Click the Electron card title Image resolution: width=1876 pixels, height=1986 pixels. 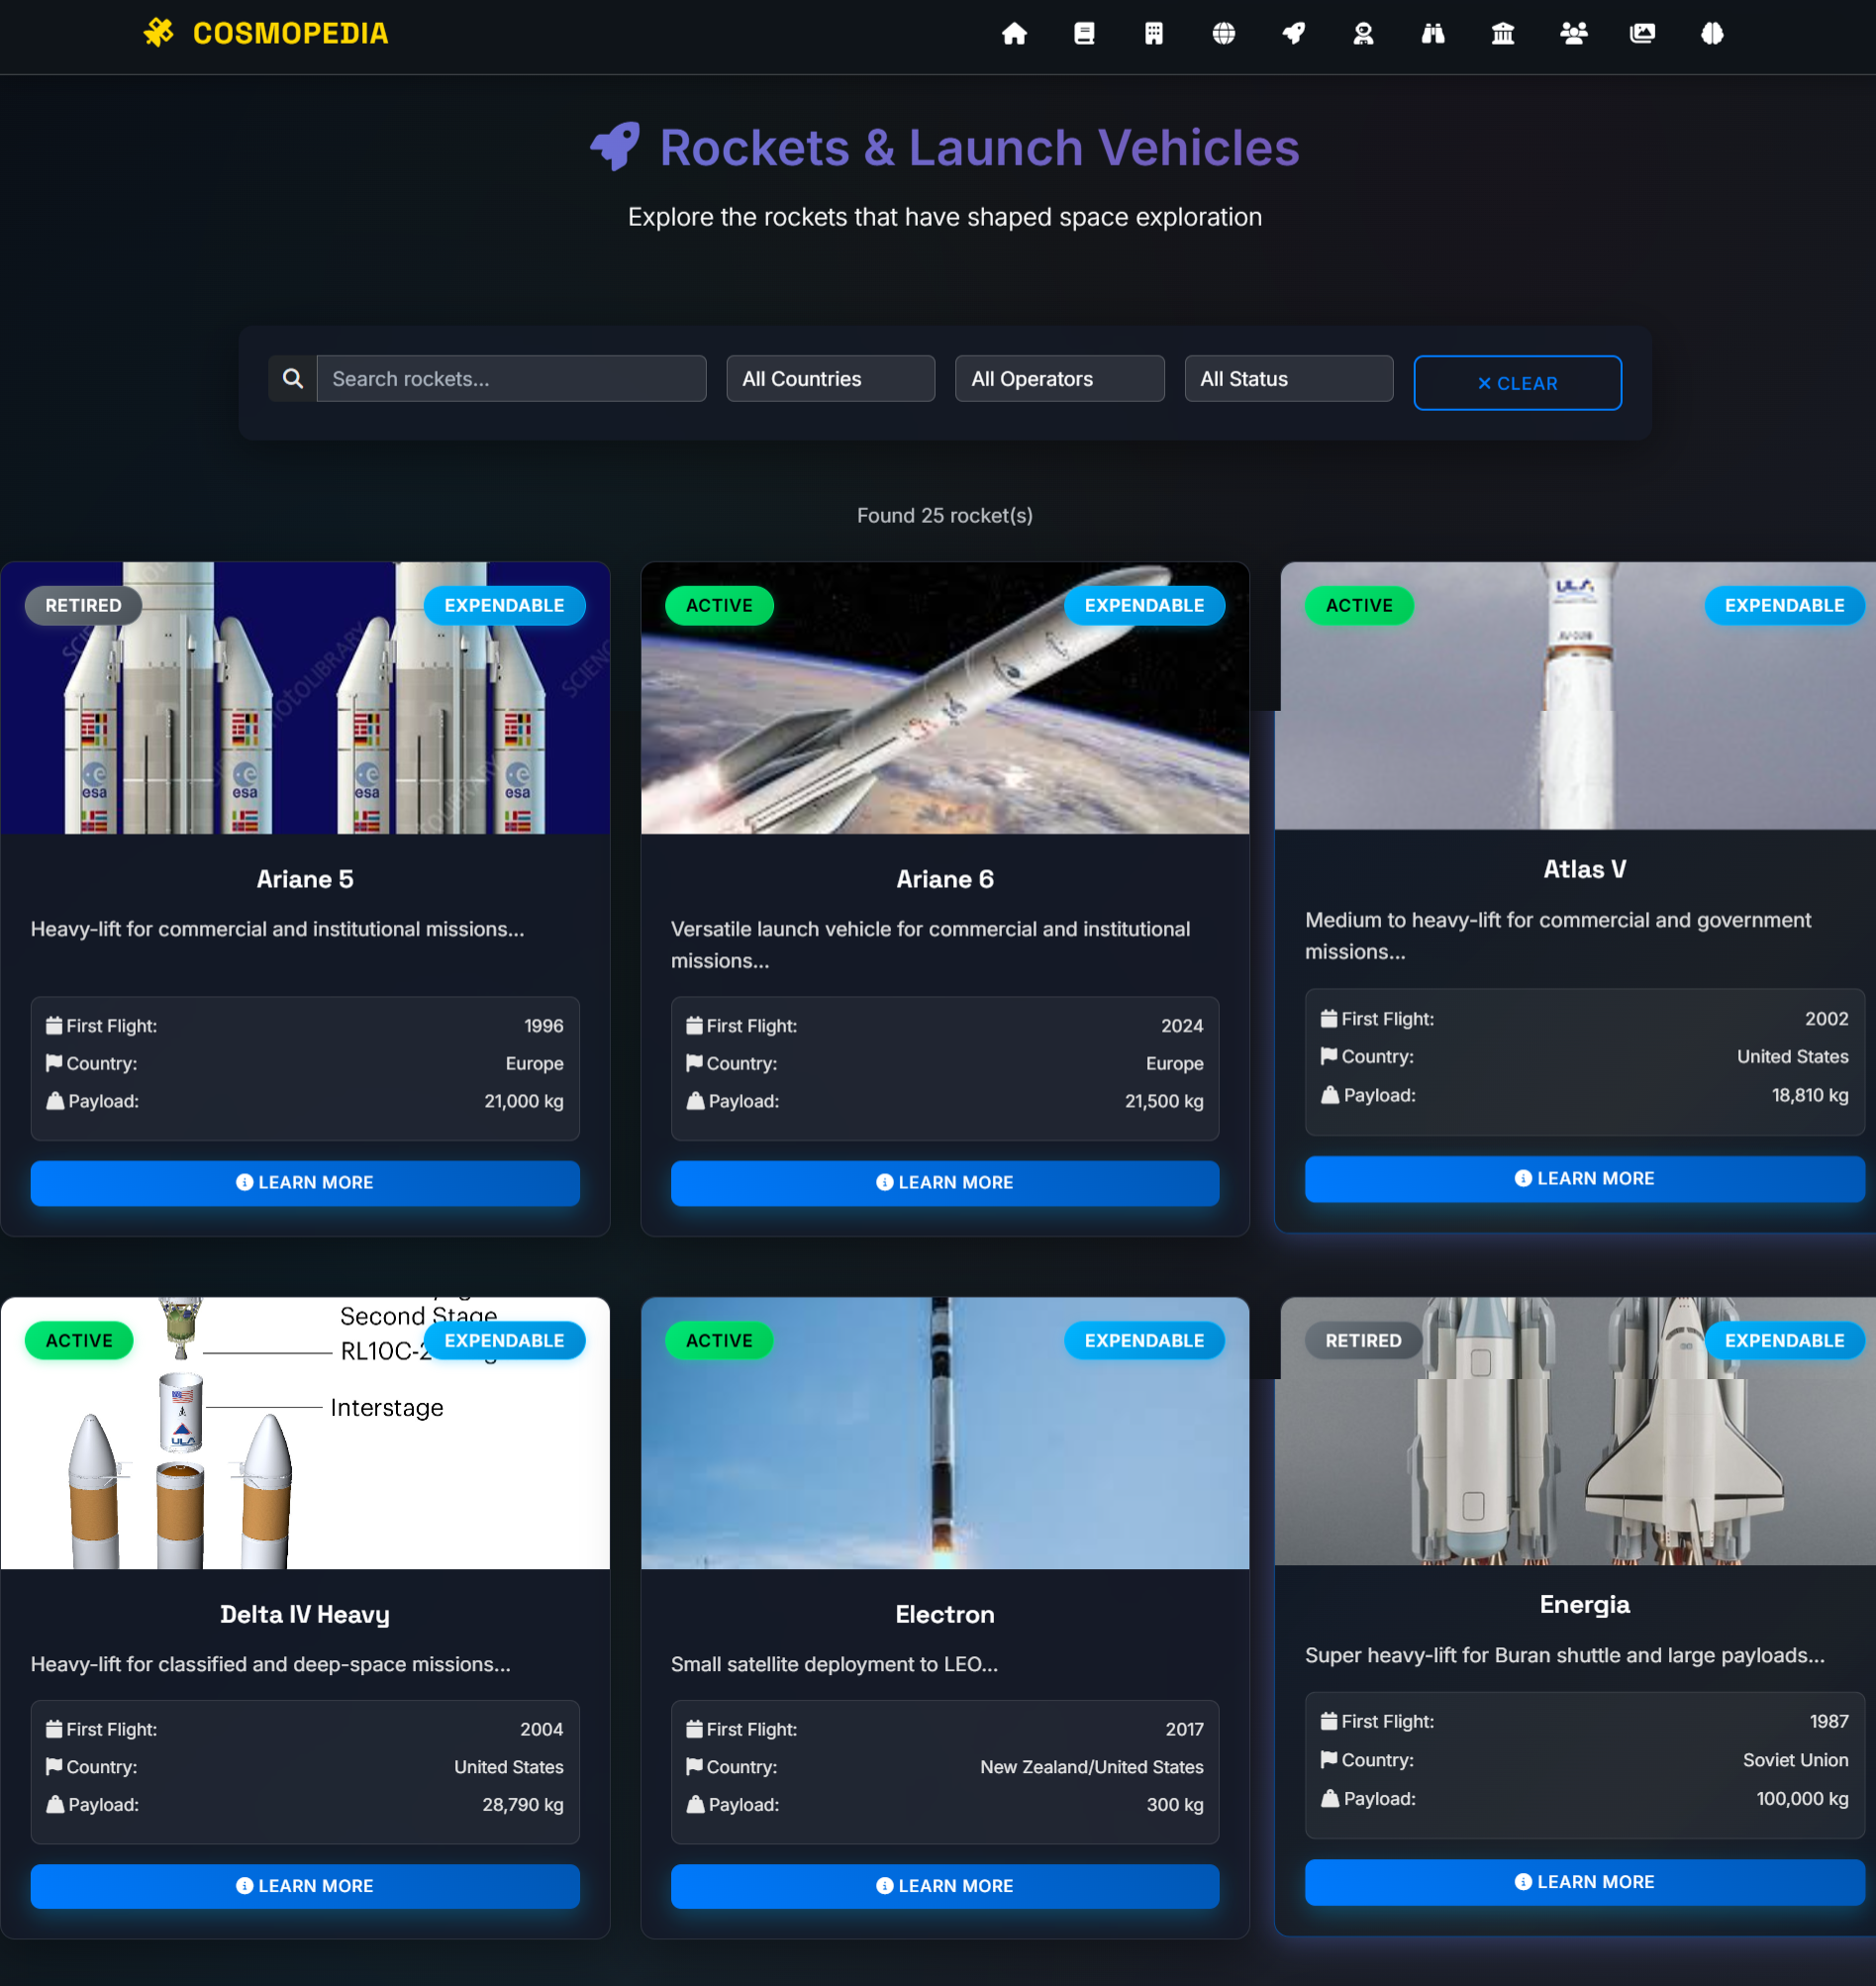tap(944, 1615)
